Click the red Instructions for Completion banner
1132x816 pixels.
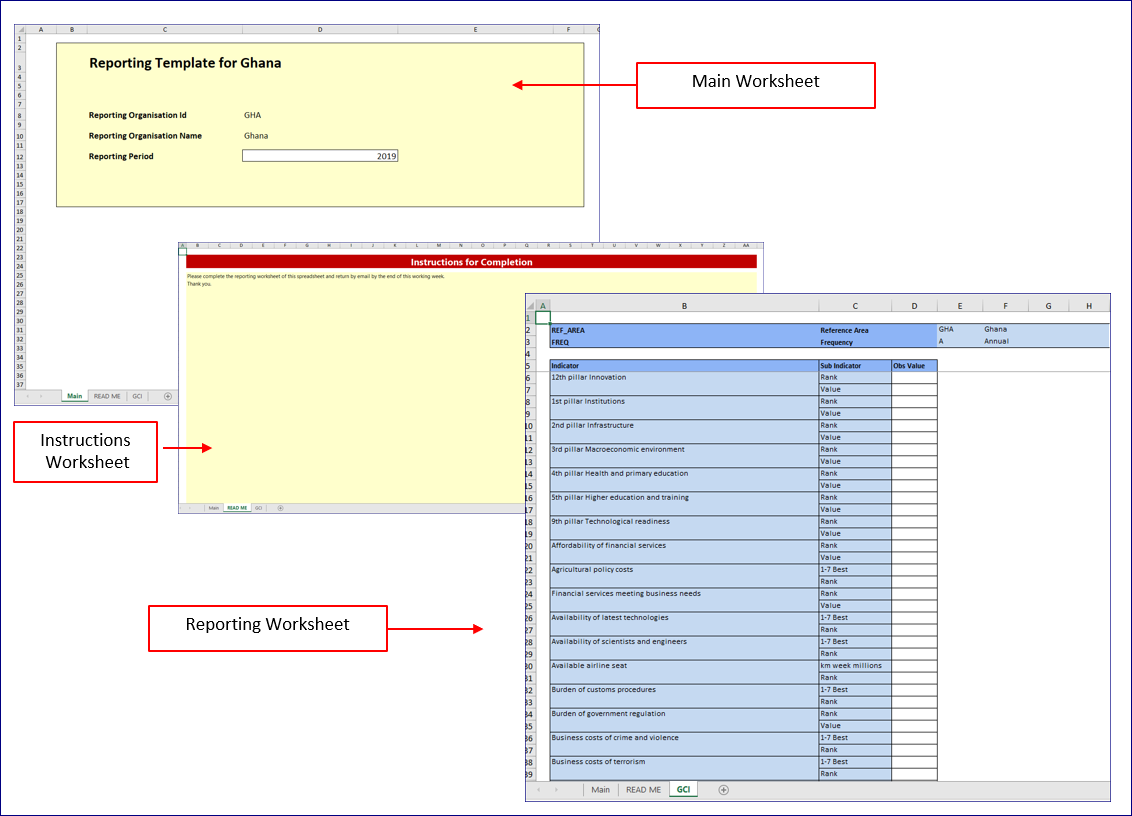471,262
